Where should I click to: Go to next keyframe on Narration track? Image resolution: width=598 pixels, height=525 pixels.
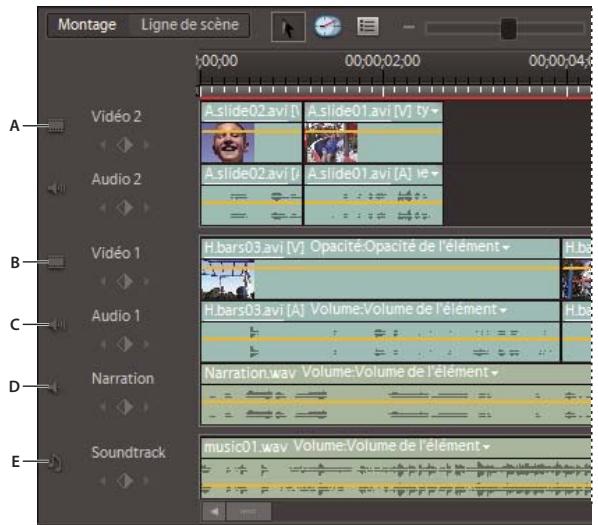[x=146, y=407]
